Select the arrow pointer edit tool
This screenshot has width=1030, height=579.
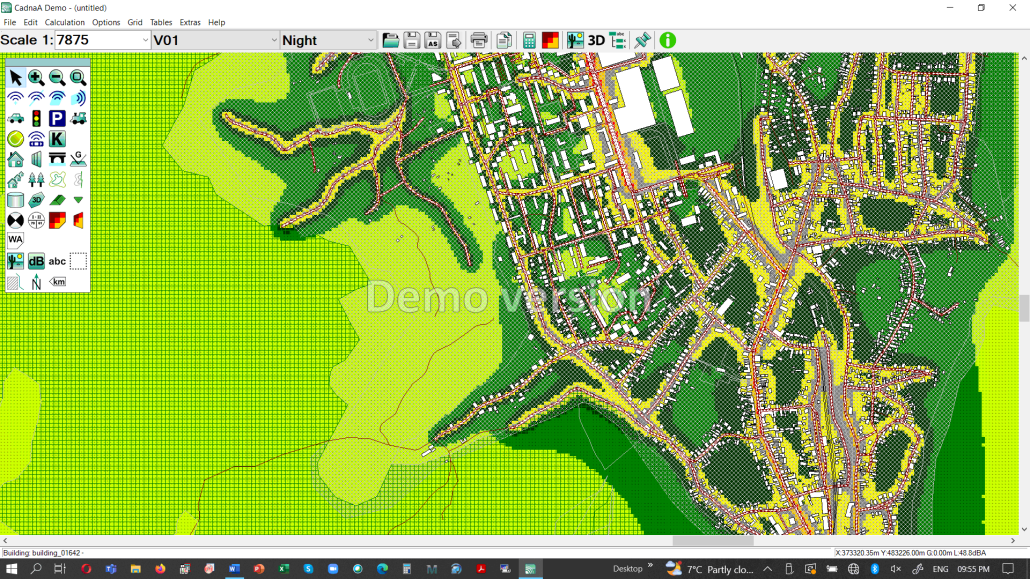pyautogui.click(x=15, y=77)
